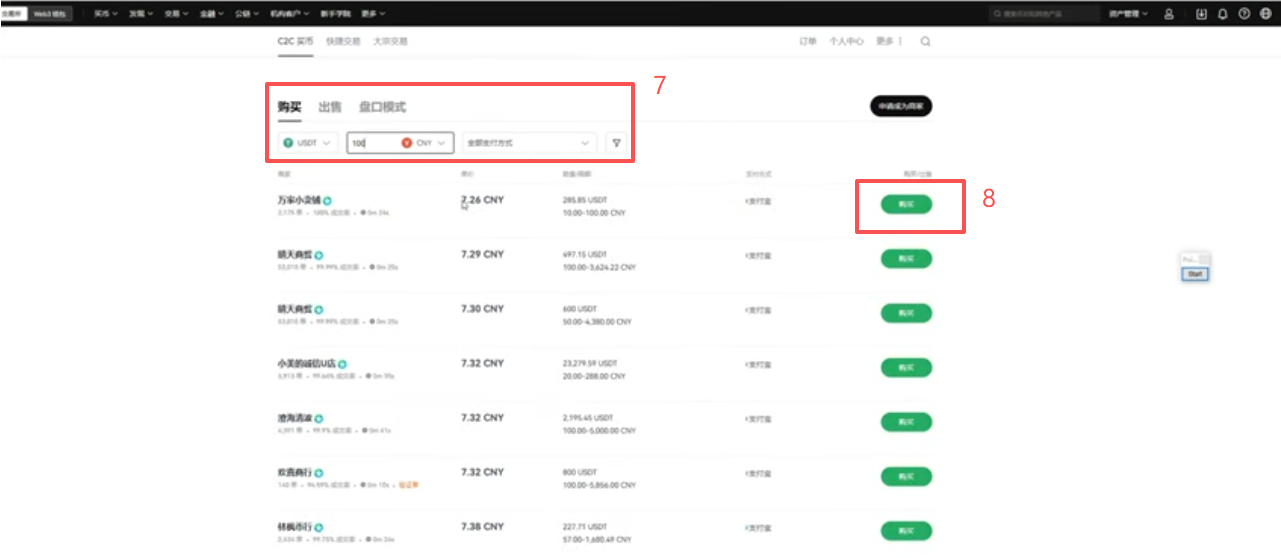Click verified badge beside 林枫币行

[x=319, y=527]
